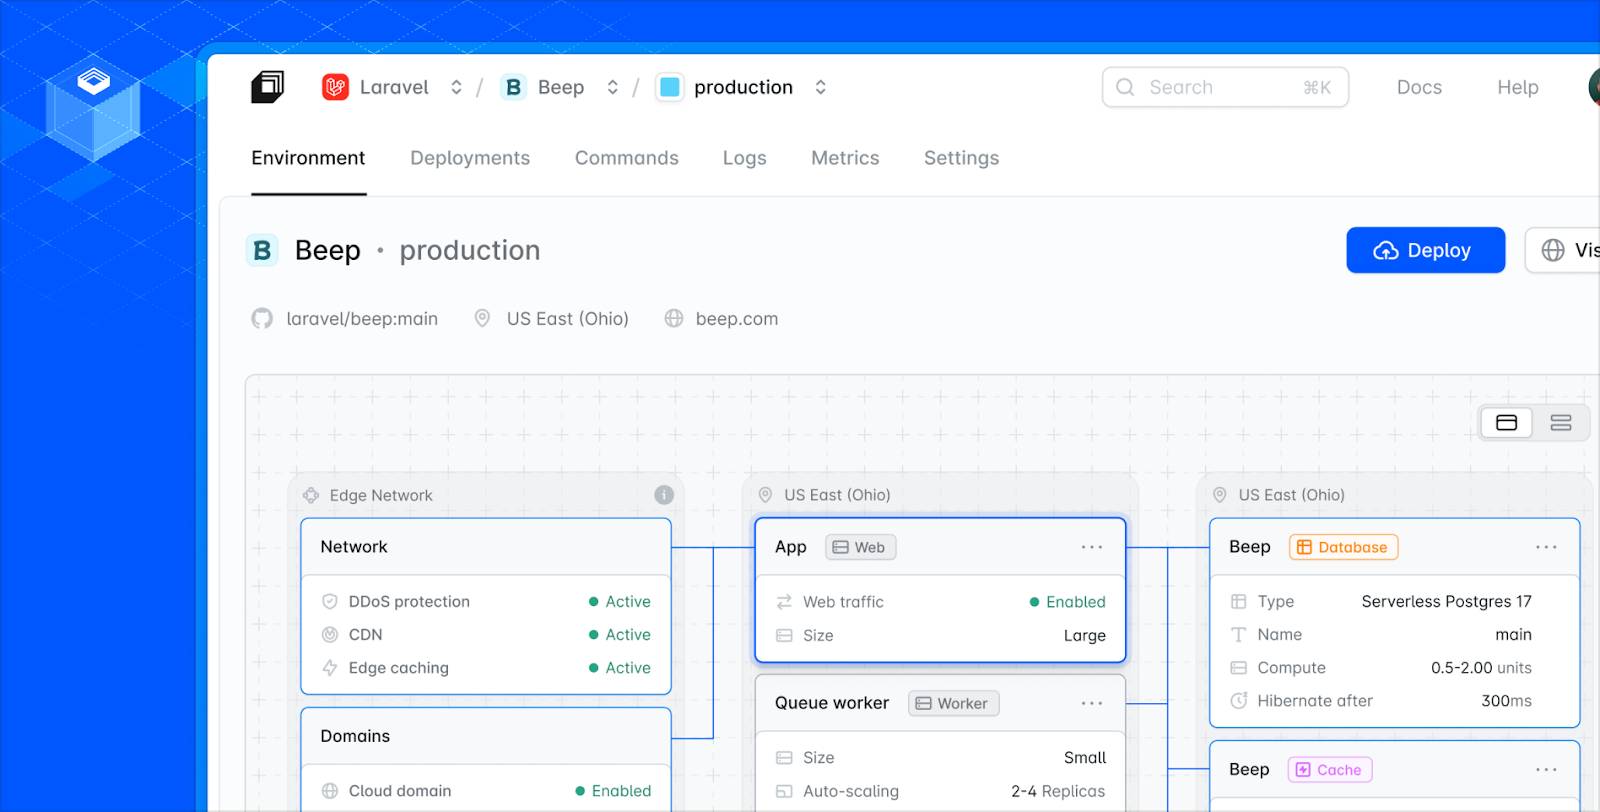Image resolution: width=1600 pixels, height=812 pixels.
Task: Click the Laravel Cloud logo icon
Action: tap(267, 87)
